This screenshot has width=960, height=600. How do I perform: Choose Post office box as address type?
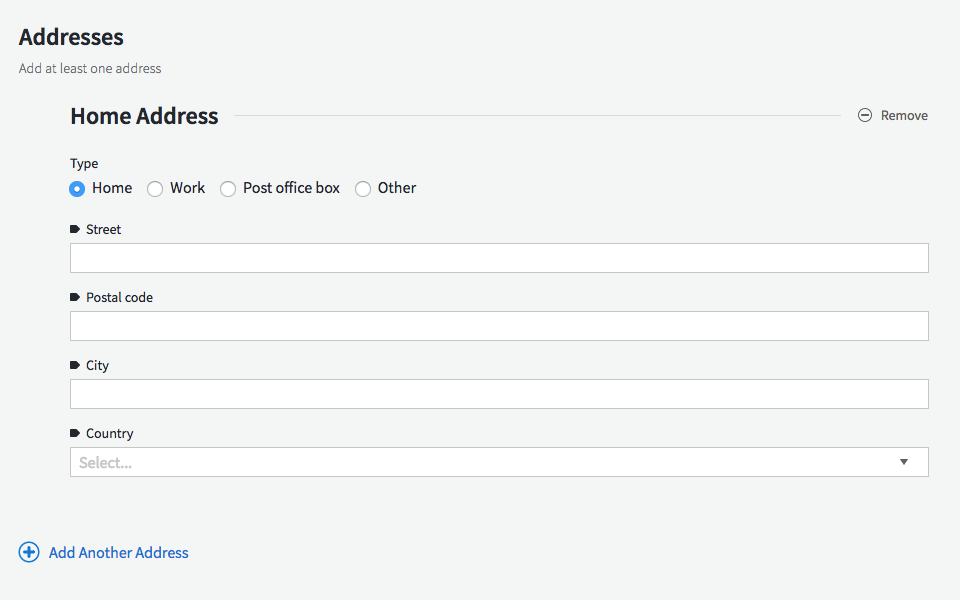pyautogui.click(x=228, y=188)
